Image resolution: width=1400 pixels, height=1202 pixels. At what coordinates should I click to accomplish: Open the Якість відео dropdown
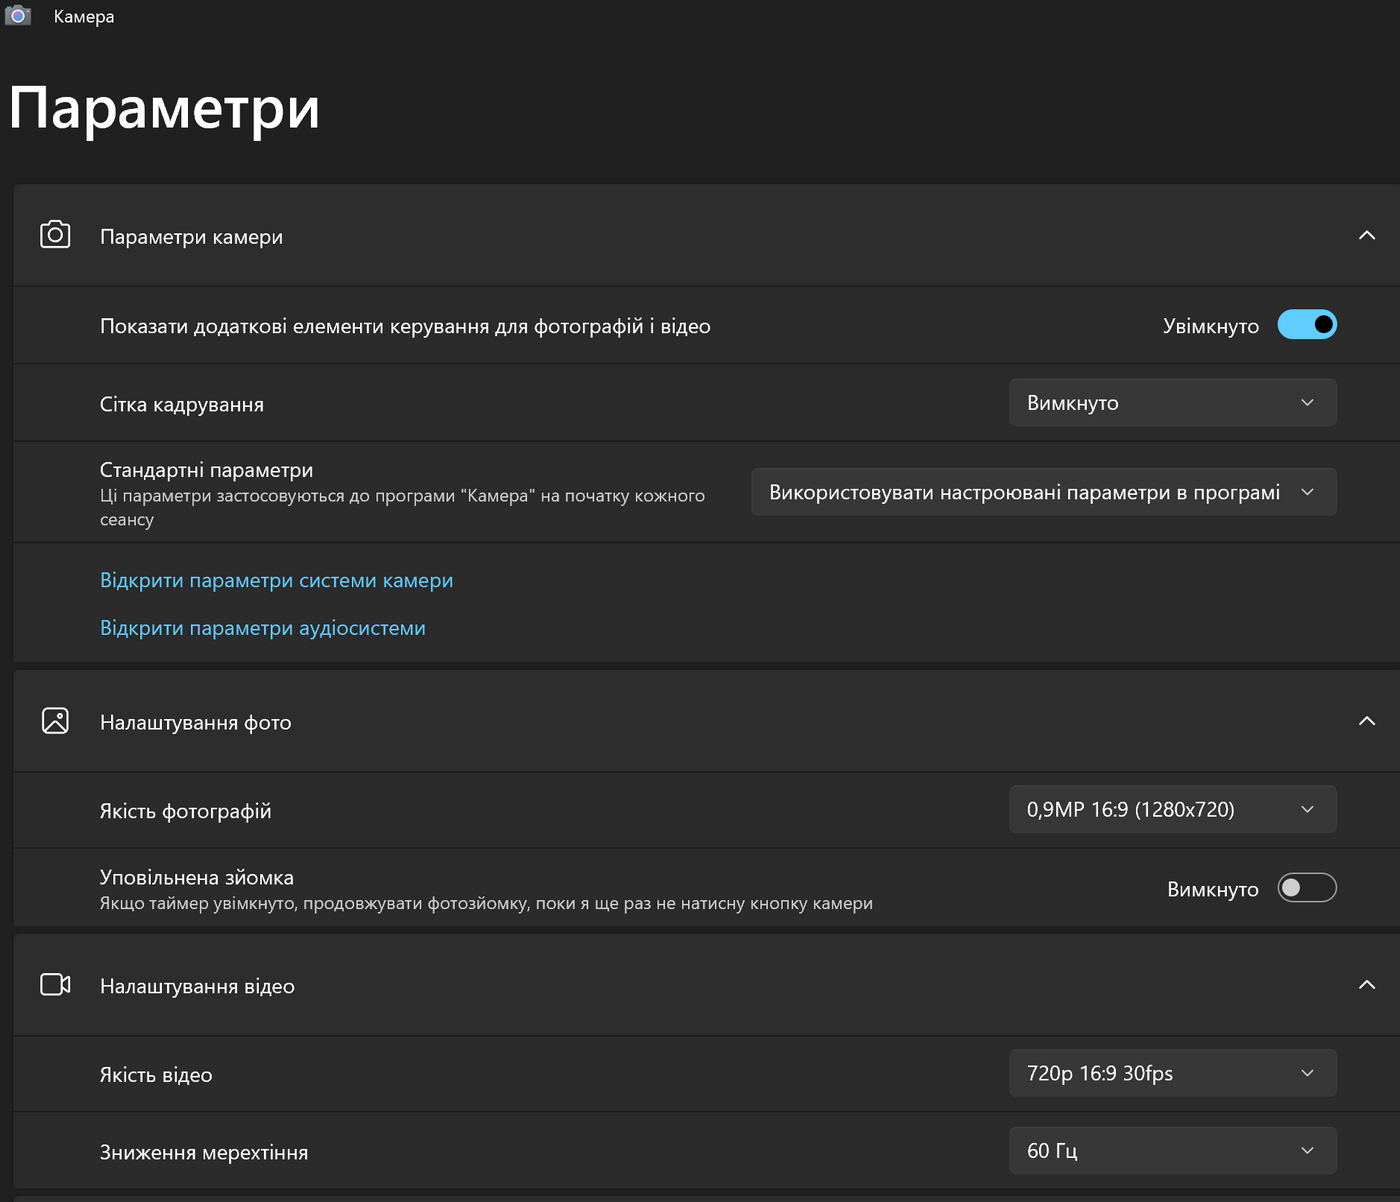click(1172, 1074)
